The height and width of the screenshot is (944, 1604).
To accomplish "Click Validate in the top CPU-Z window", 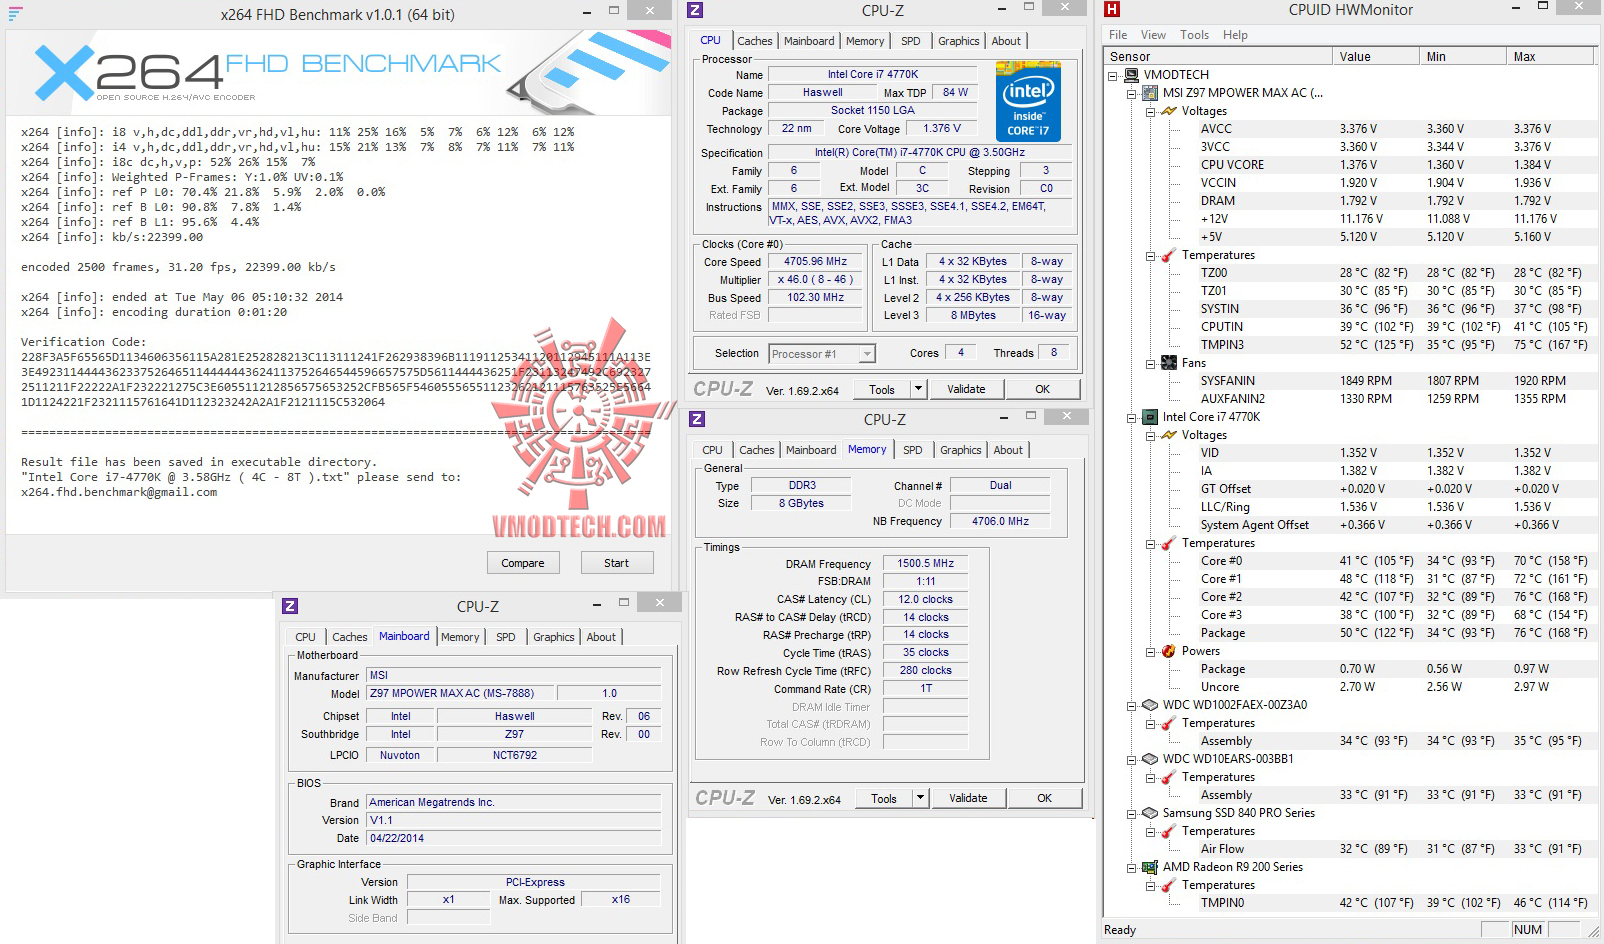I will point(966,389).
